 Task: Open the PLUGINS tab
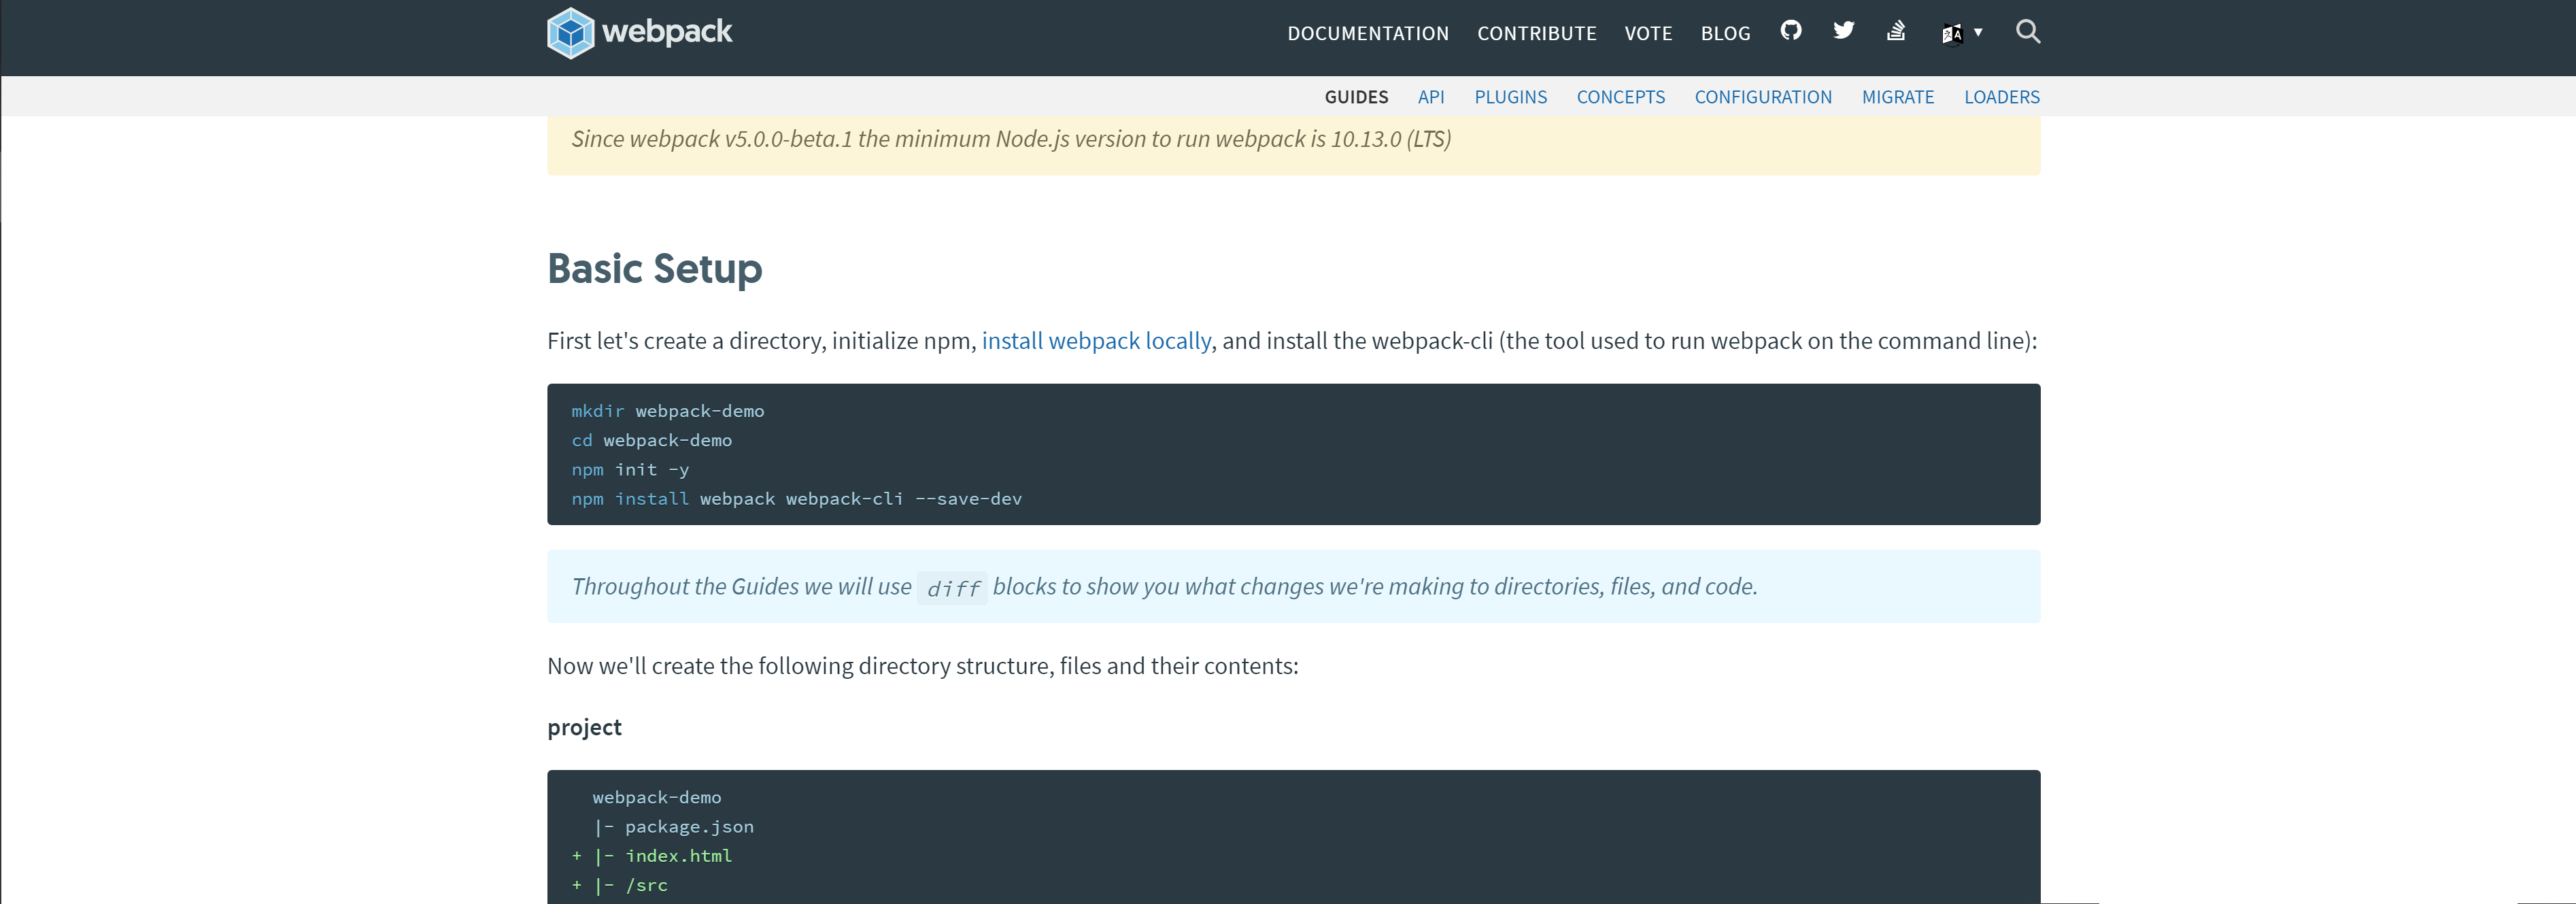(x=1510, y=96)
